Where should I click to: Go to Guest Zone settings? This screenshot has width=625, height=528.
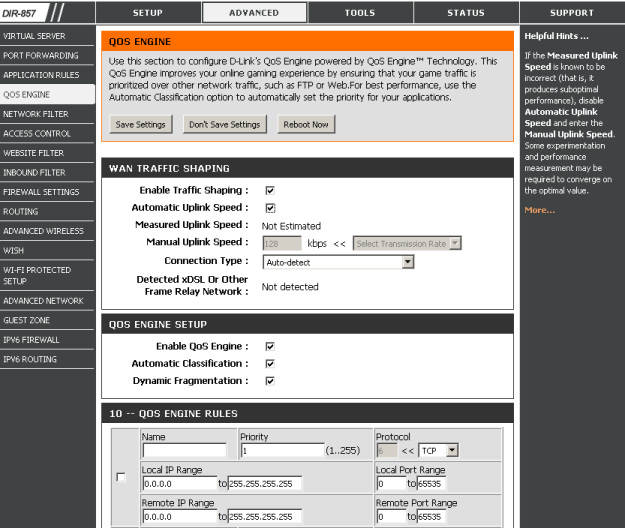[47, 320]
